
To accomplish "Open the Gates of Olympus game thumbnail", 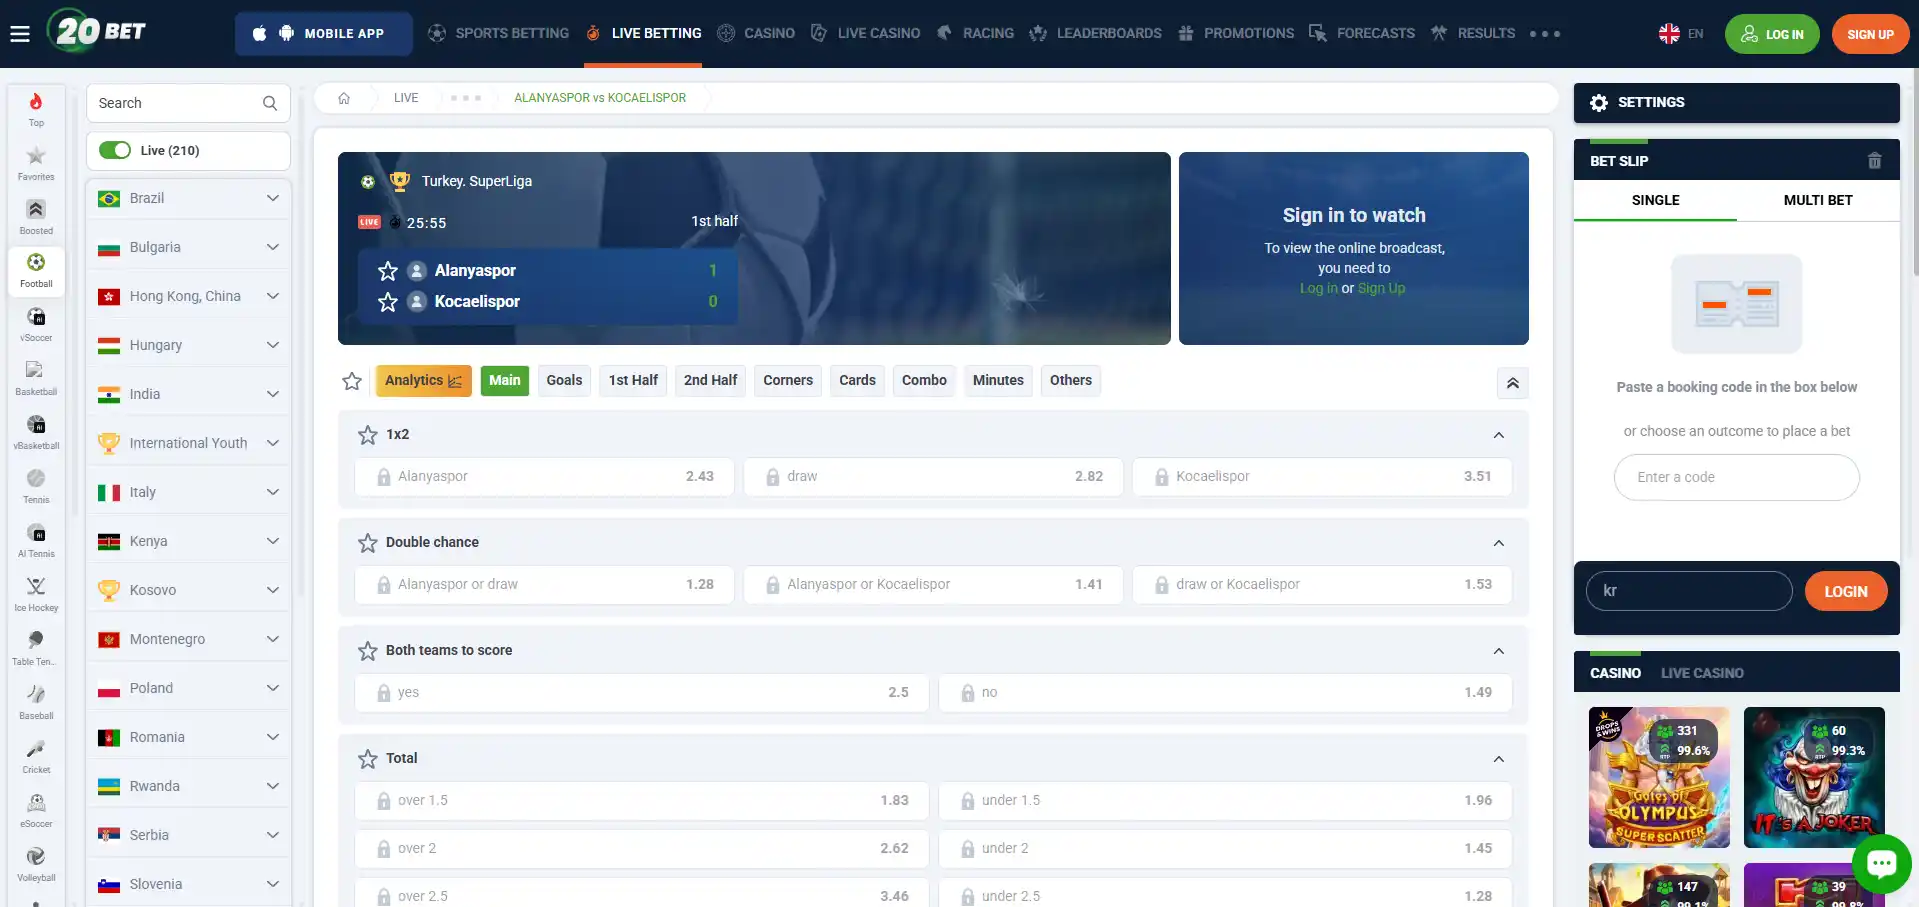I will pyautogui.click(x=1659, y=777).
